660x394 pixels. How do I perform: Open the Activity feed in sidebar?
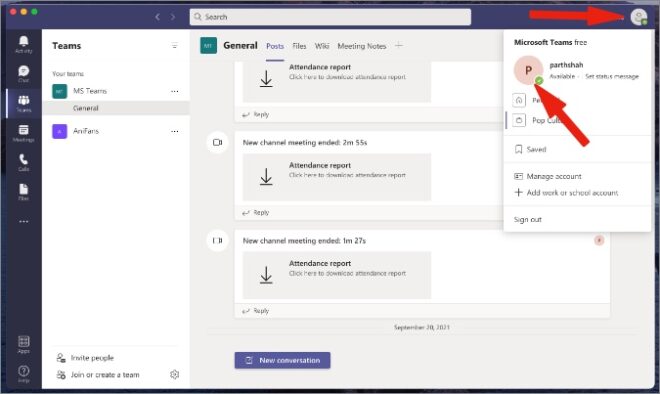(24, 44)
